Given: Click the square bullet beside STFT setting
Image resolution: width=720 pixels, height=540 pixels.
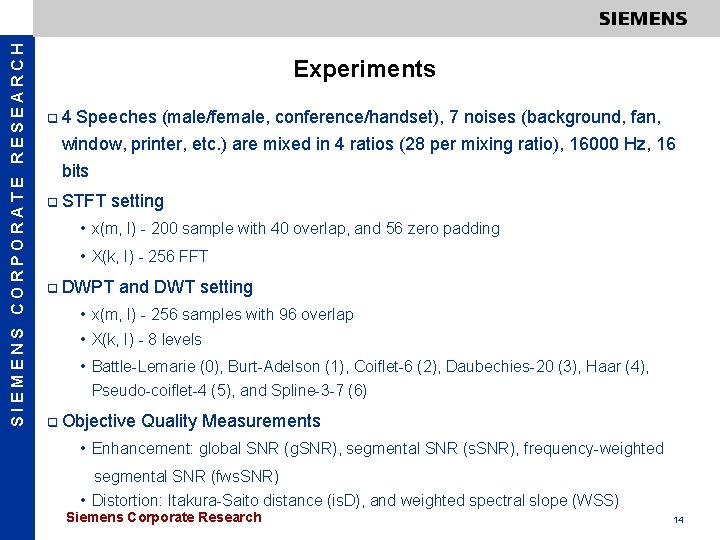Looking at the screenshot, I should click(x=53, y=202).
